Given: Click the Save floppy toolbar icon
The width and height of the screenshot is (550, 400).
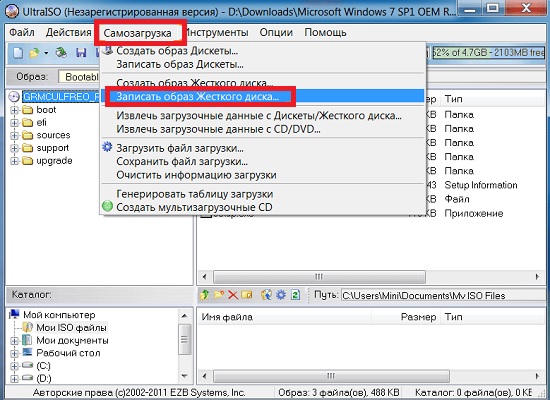Looking at the screenshot, I should (81, 53).
